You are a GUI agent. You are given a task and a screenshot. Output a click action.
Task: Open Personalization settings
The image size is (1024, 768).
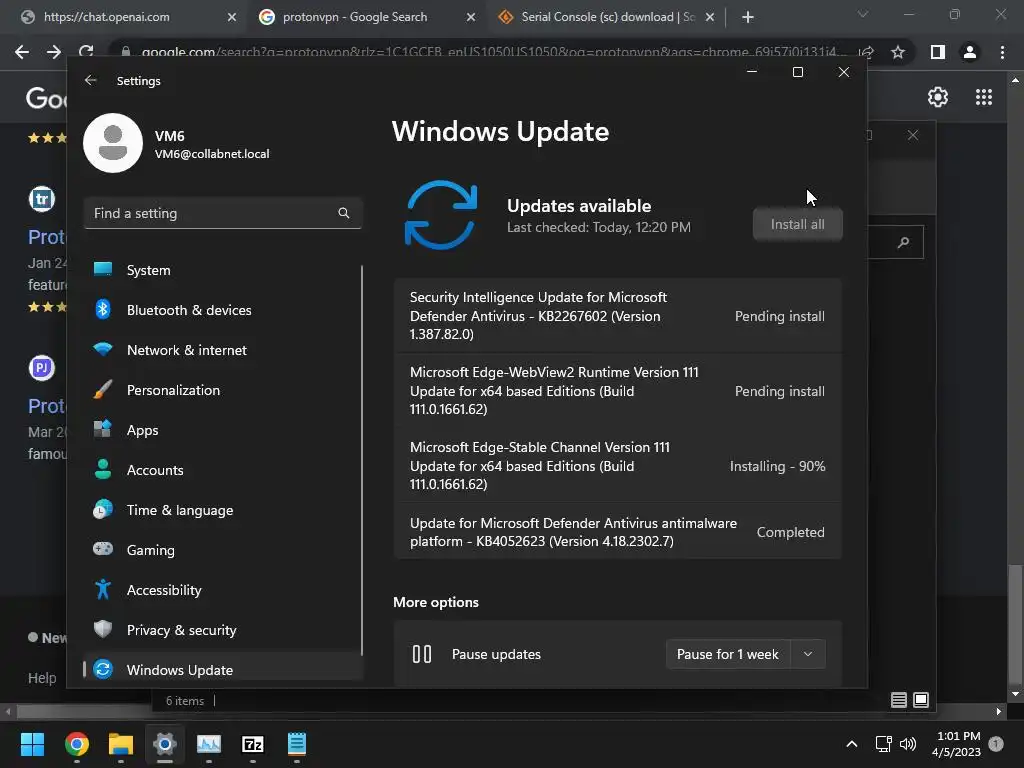222,390
